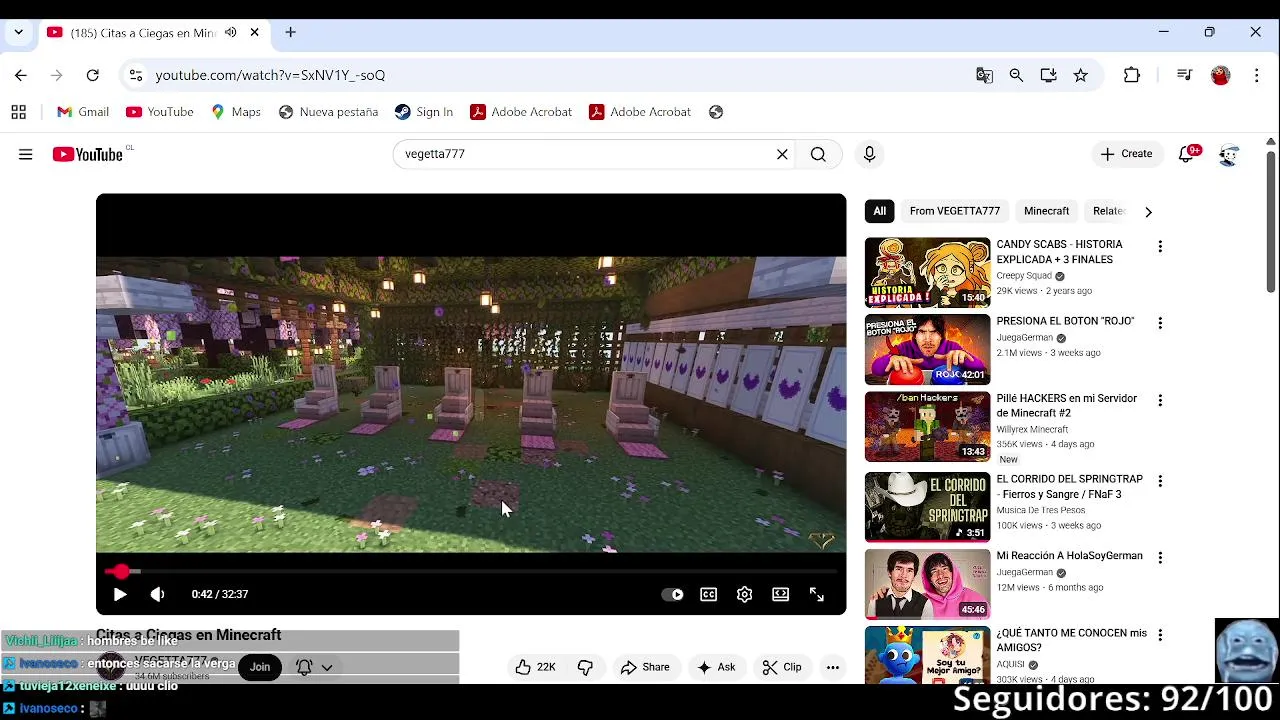Screen dimensions: 1280x720
Task: Open Mi Reacción A HolaSoyGerman video
Action: tap(927, 584)
